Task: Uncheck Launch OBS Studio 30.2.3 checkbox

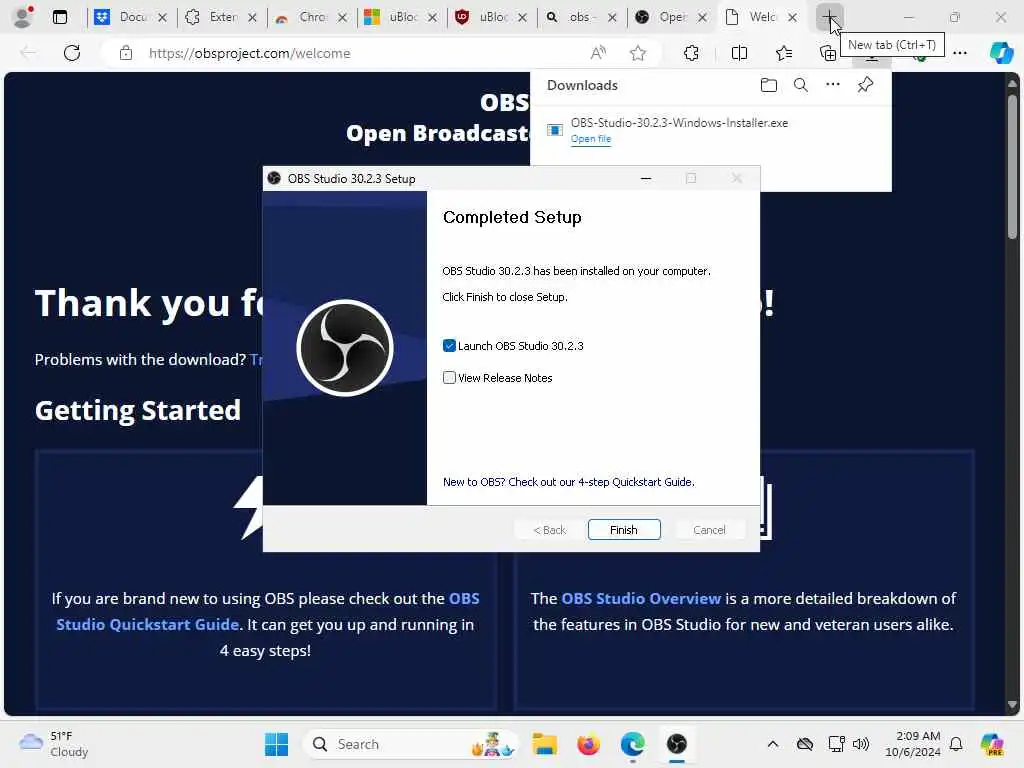Action: pos(449,345)
